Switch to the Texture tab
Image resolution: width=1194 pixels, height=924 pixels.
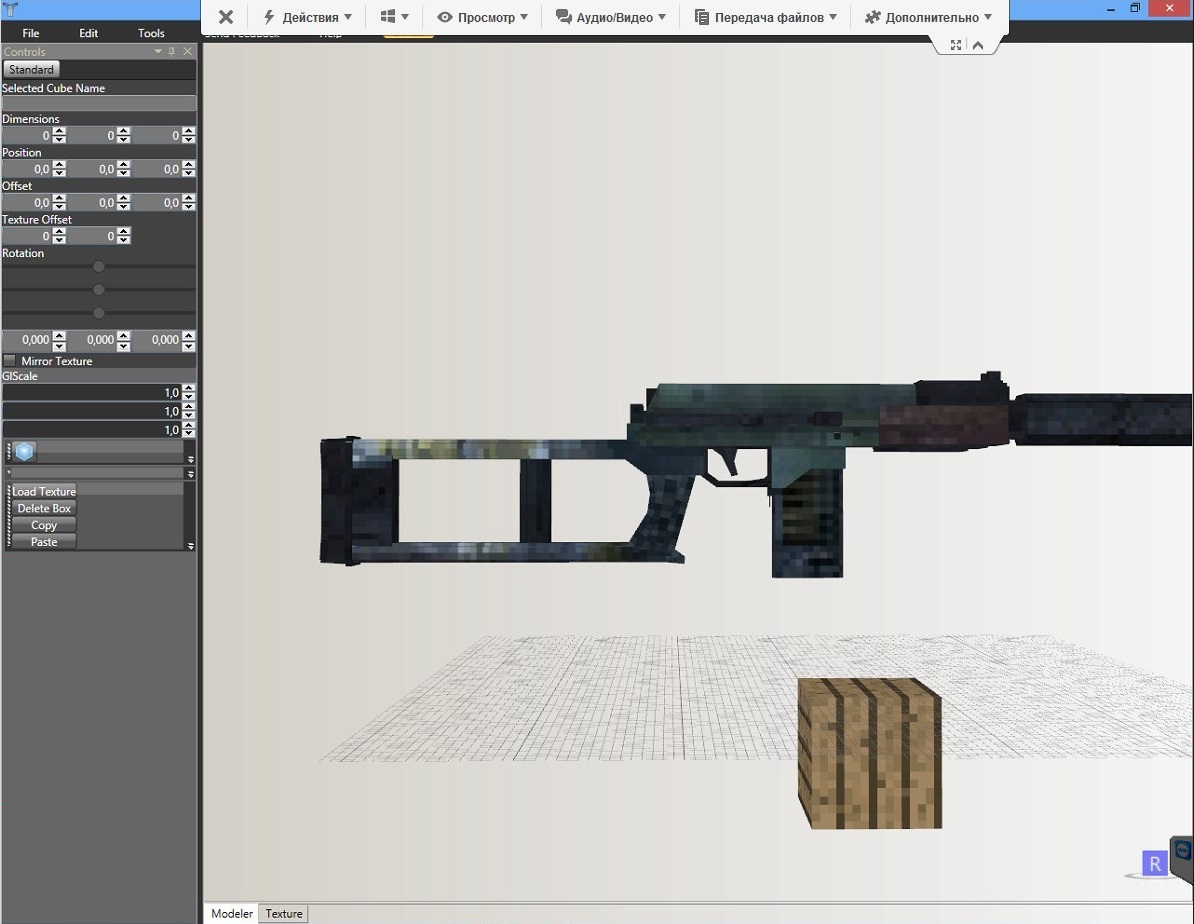coord(283,913)
